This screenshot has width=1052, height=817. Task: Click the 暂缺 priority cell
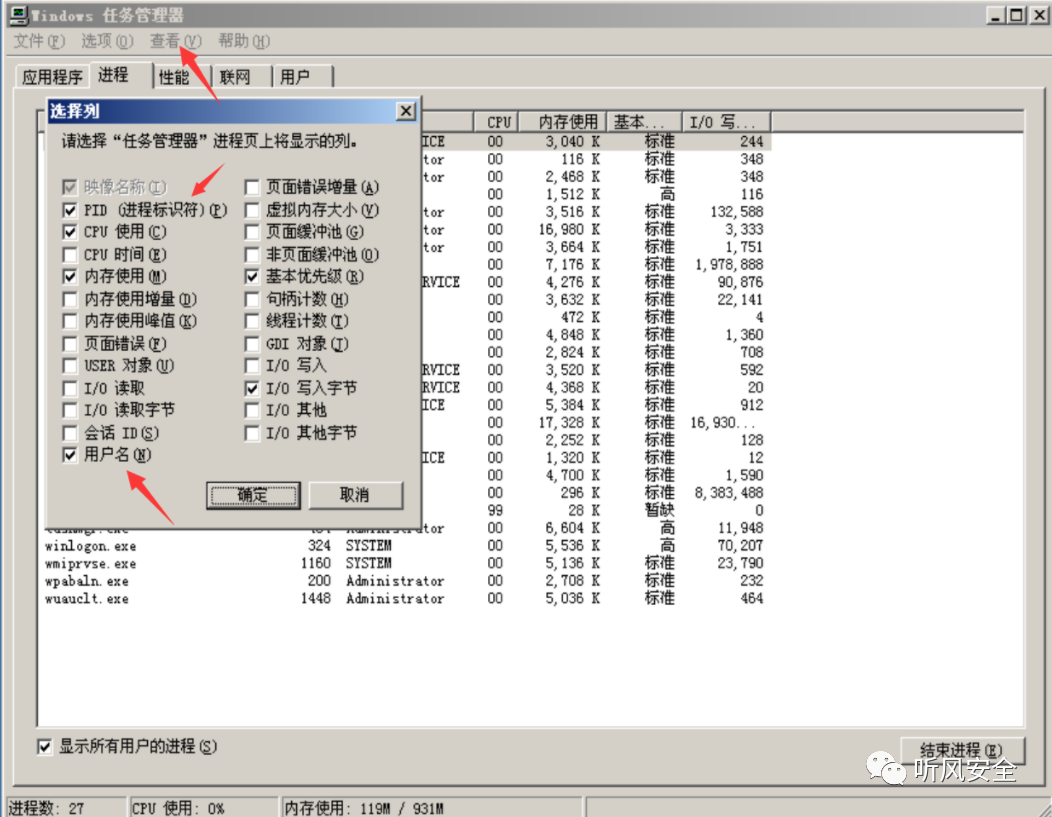(x=660, y=510)
